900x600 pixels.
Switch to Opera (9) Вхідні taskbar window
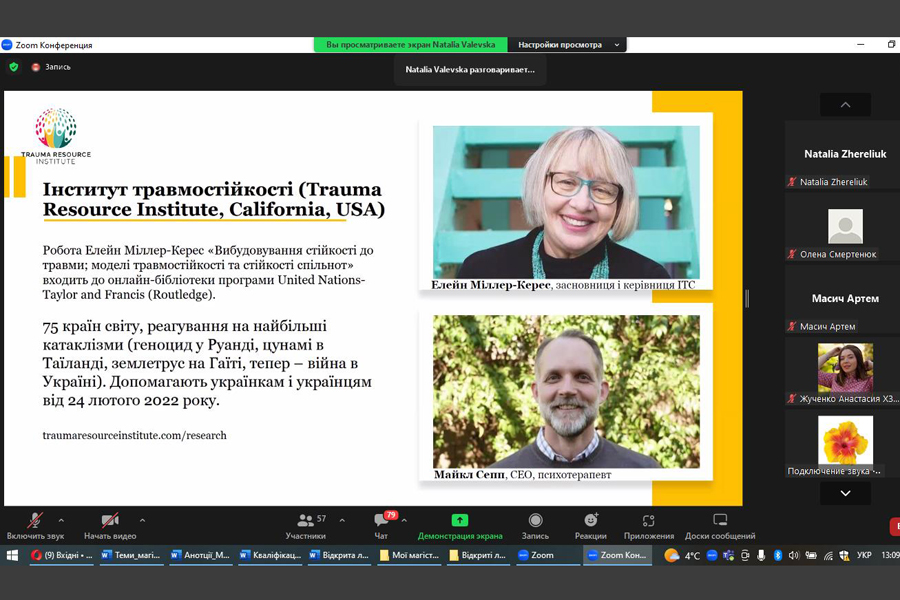61,555
